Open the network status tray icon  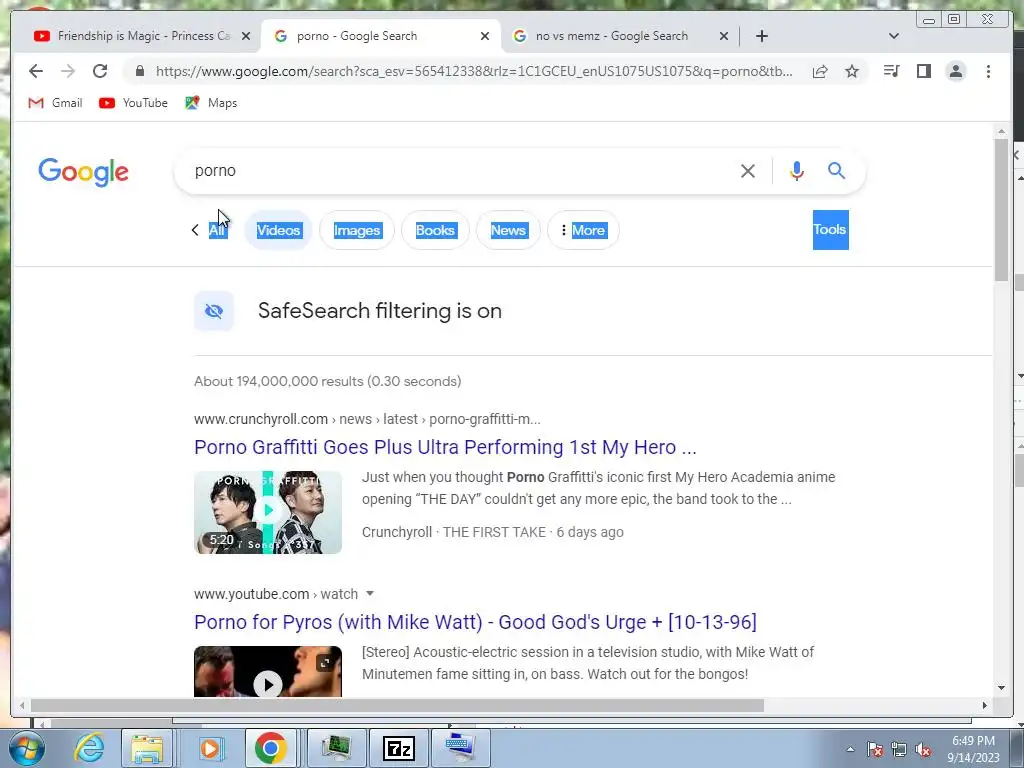coord(899,749)
